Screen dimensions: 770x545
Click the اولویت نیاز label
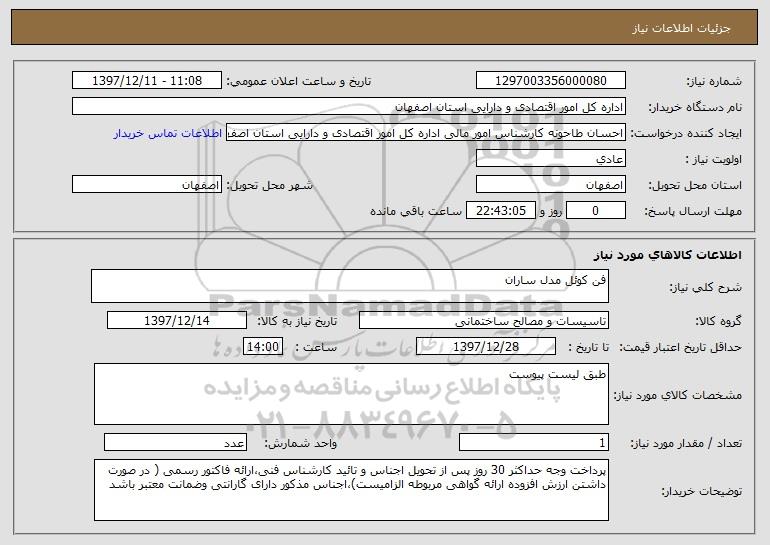[x=714, y=160]
